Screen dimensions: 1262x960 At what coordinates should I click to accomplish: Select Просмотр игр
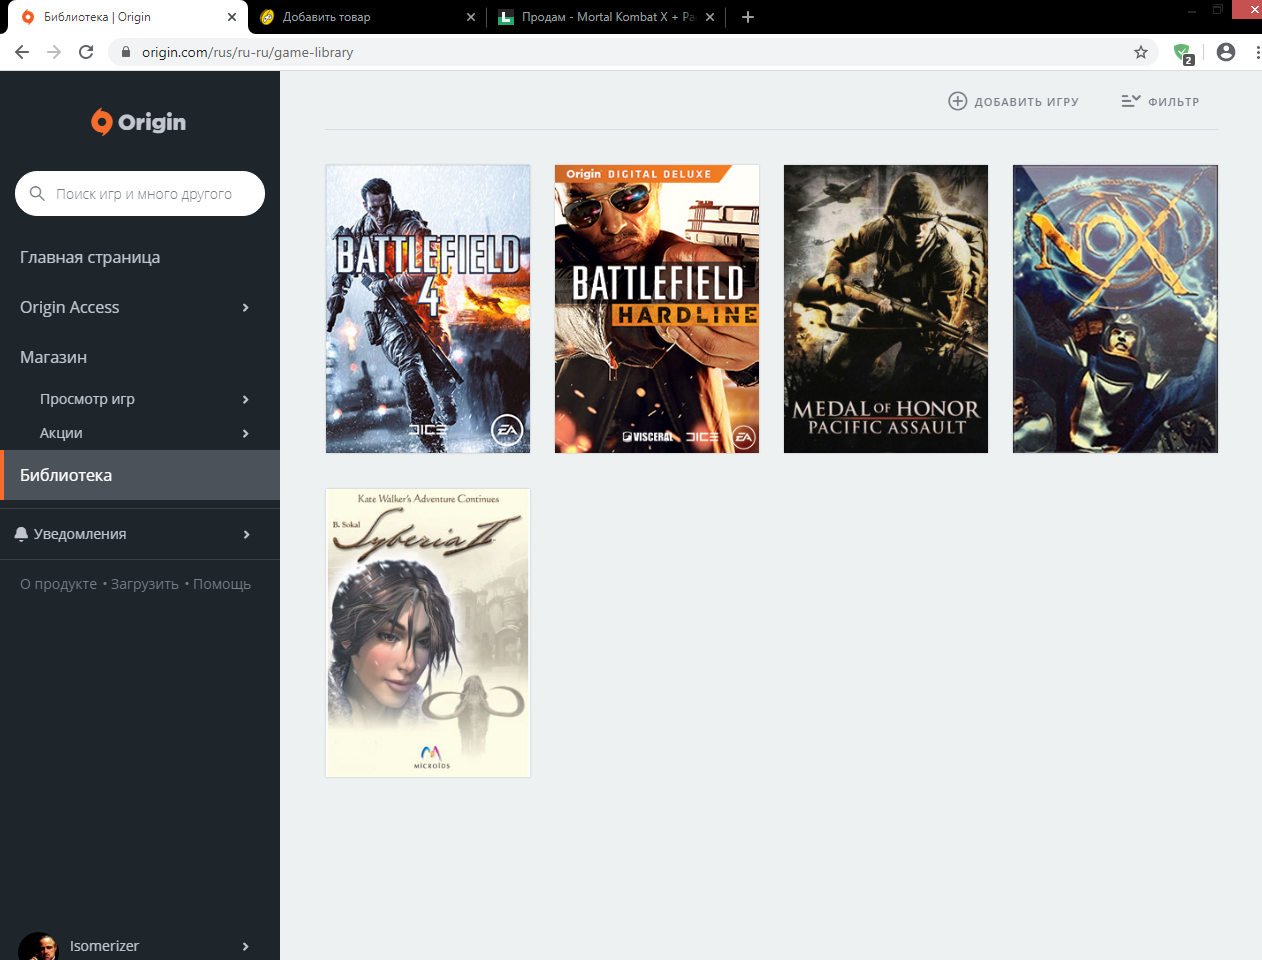tap(87, 399)
